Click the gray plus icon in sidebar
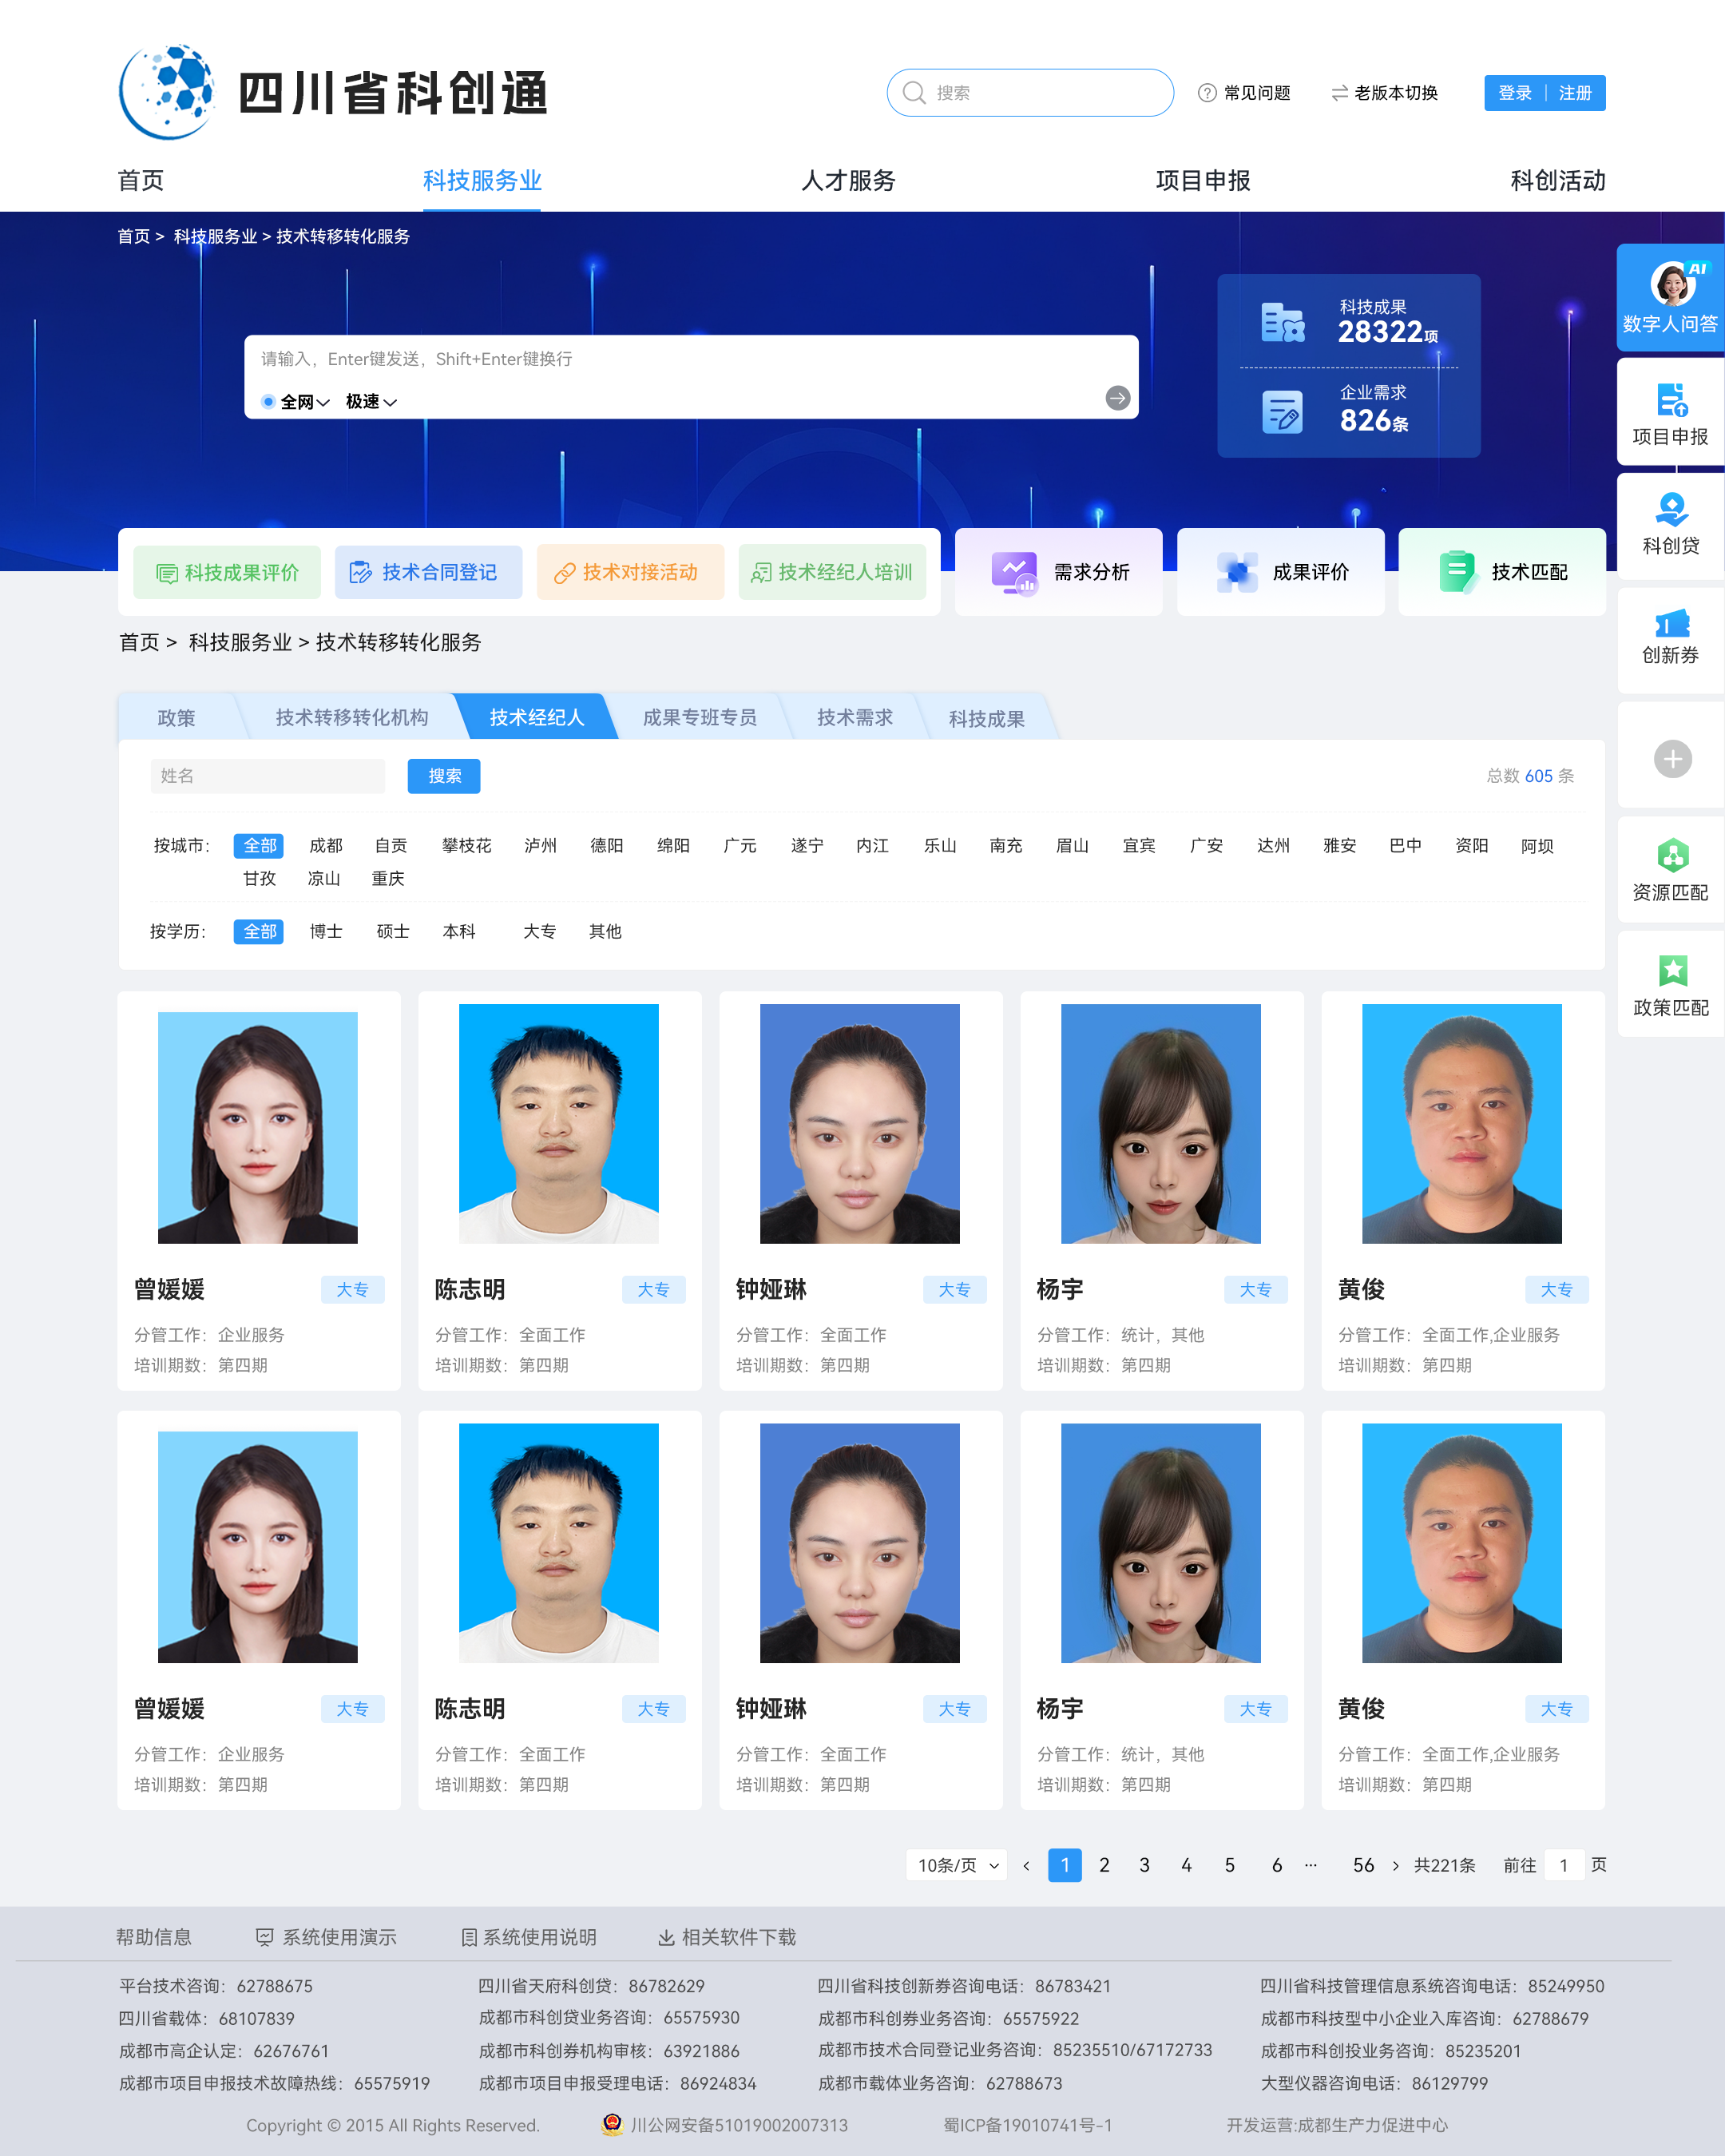The height and width of the screenshot is (2156, 1725). click(1672, 758)
